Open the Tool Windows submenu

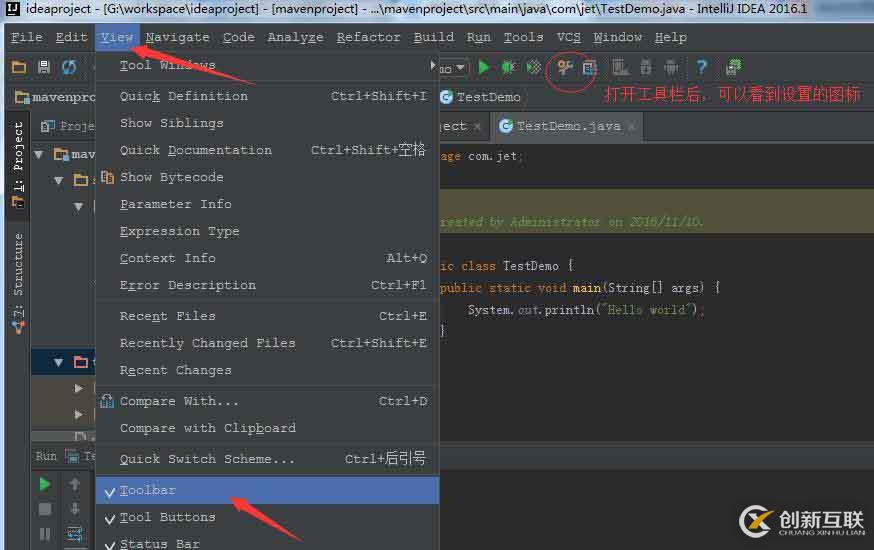268,66
